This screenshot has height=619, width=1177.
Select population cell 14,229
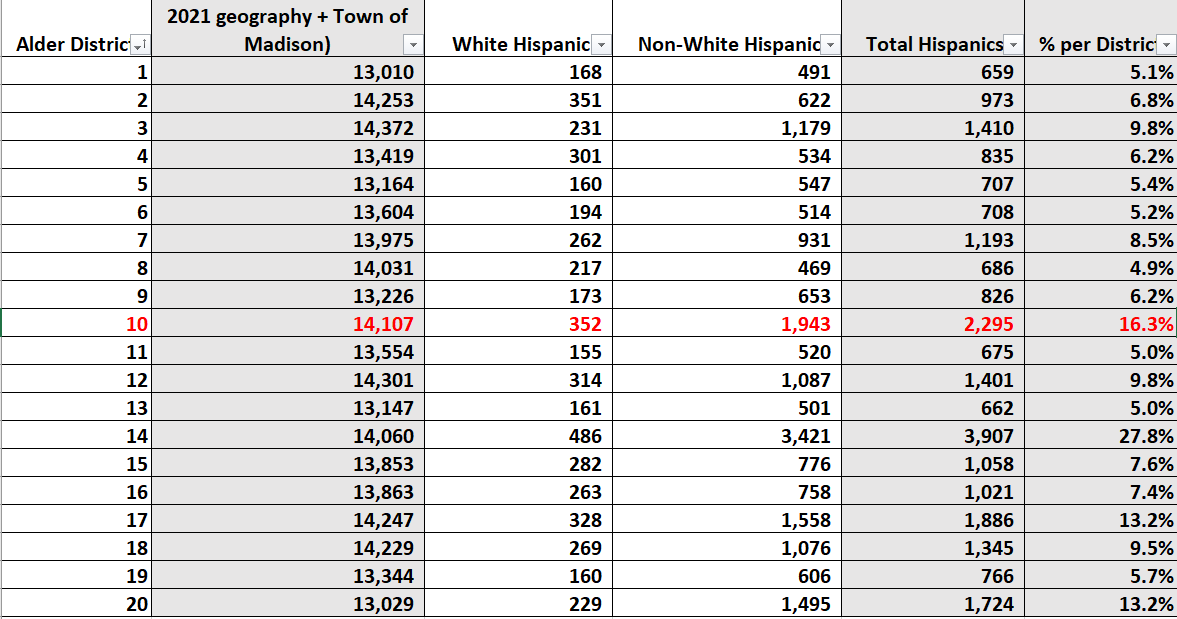288,548
